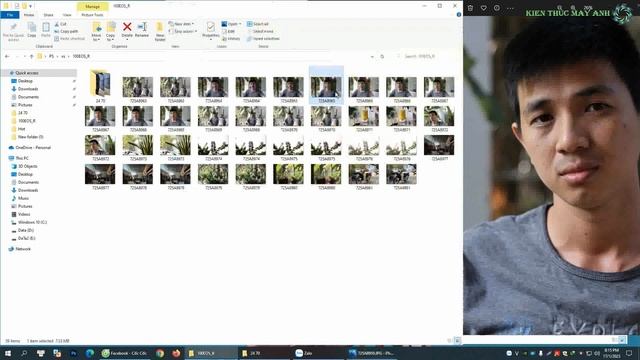
Task: Switch to details view in status bar
Action: point(450,340)
